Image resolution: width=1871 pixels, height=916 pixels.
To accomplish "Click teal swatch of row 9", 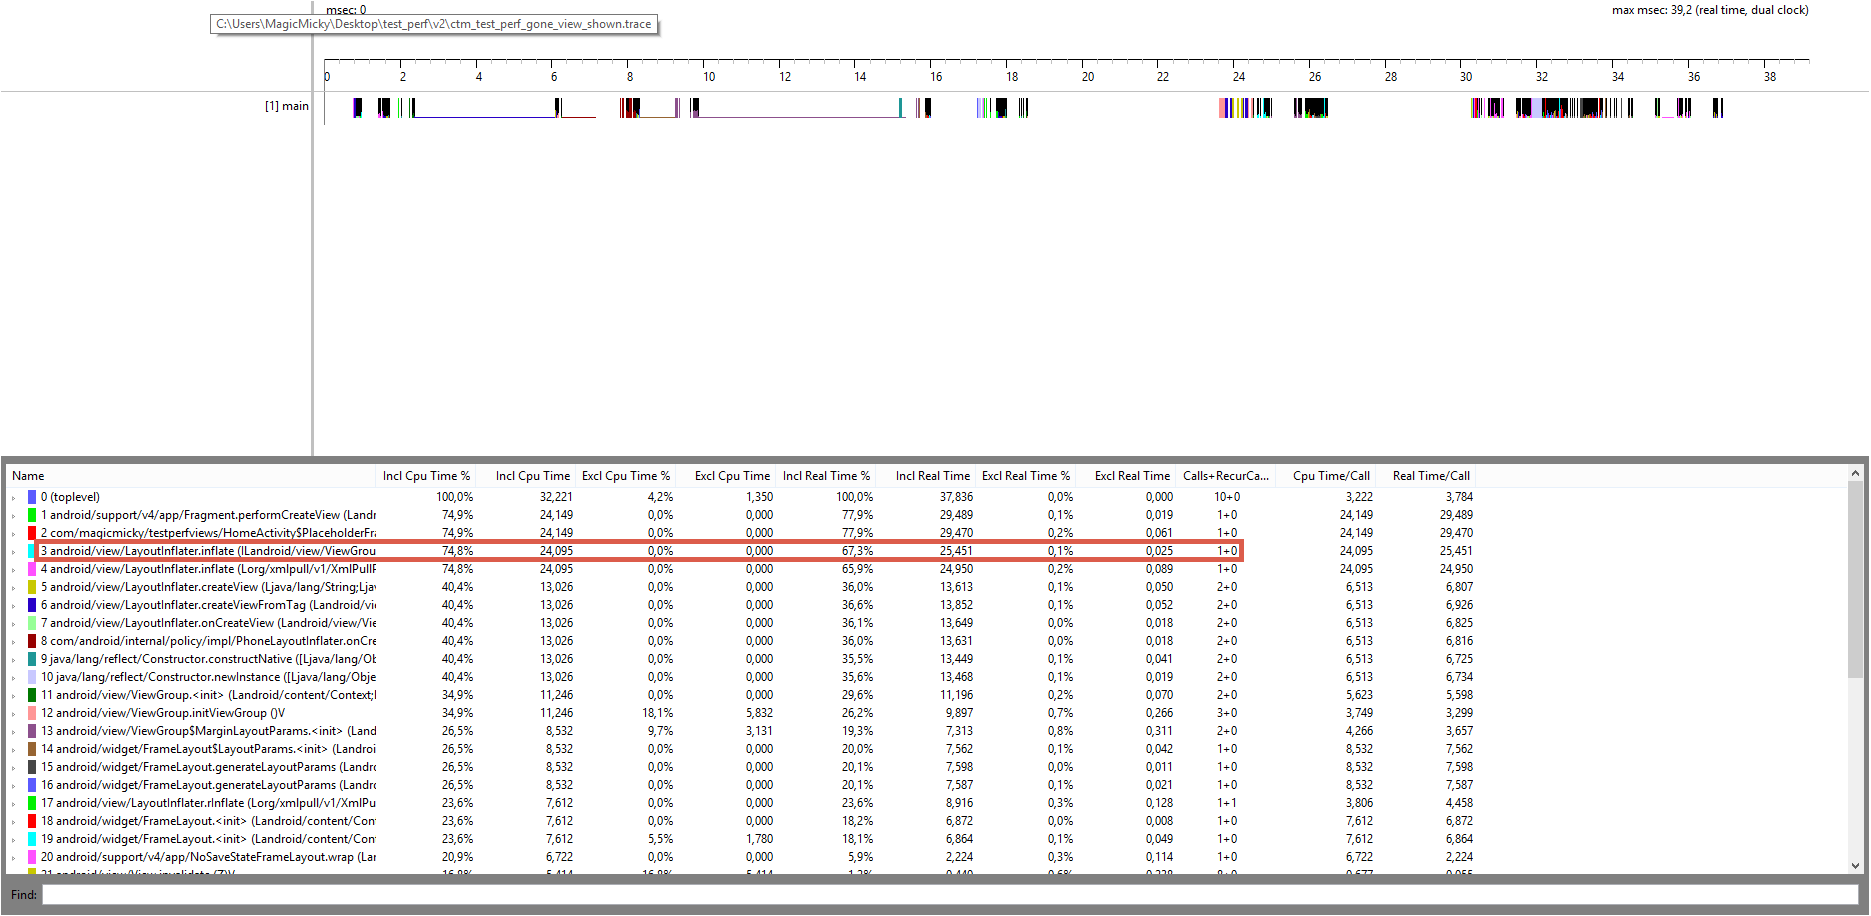I will [x=32, y=659].
